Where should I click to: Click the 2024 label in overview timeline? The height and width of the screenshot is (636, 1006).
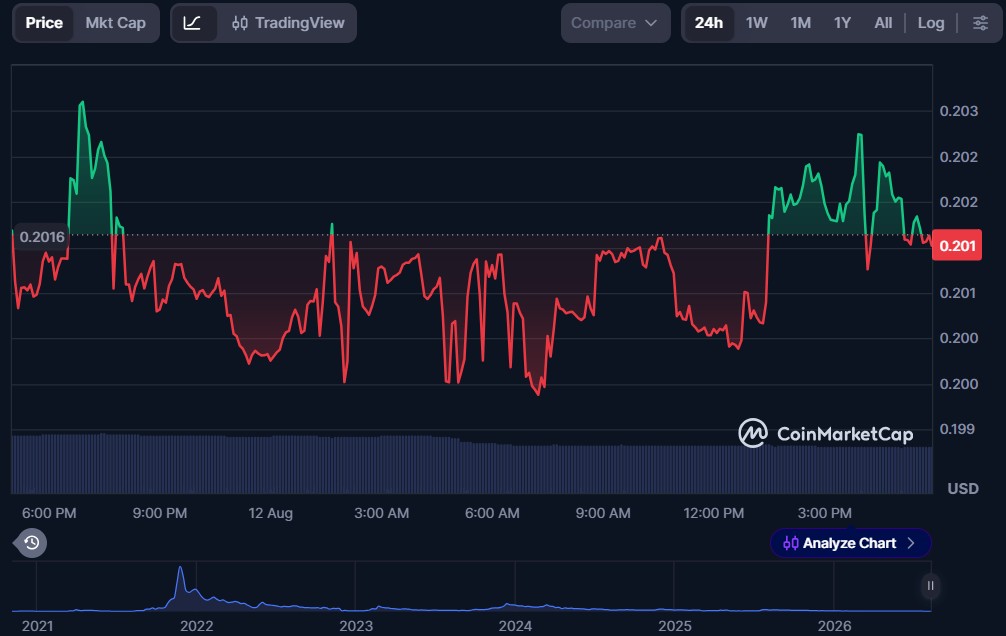coord(515,626)
